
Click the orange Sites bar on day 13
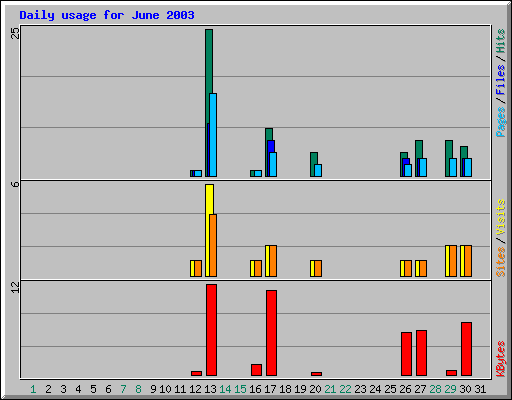[x=213, y=245]
